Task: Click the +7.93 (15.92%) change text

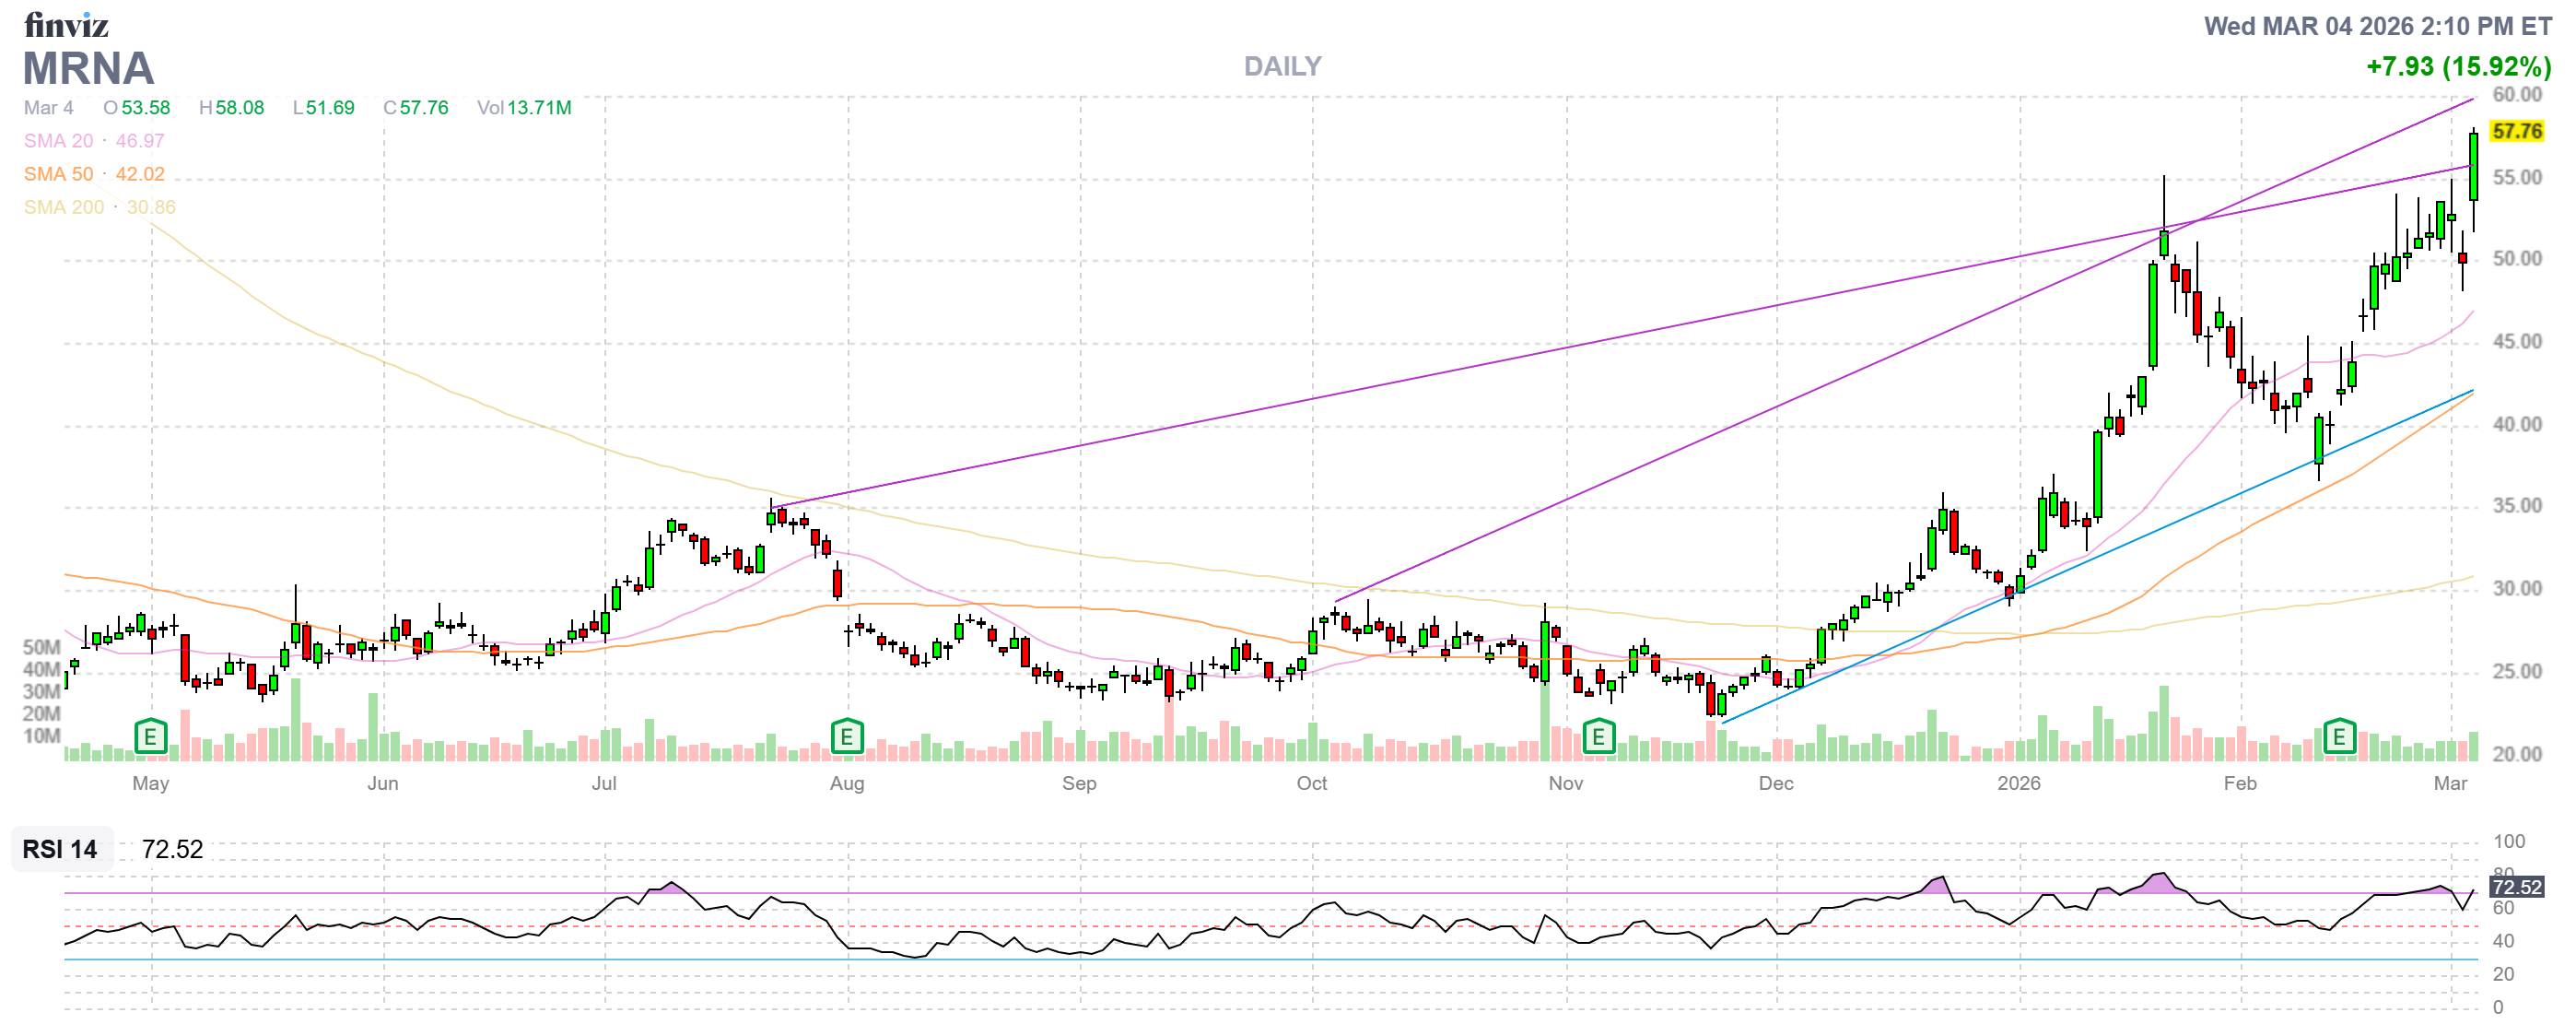Action: [2457, 66]
